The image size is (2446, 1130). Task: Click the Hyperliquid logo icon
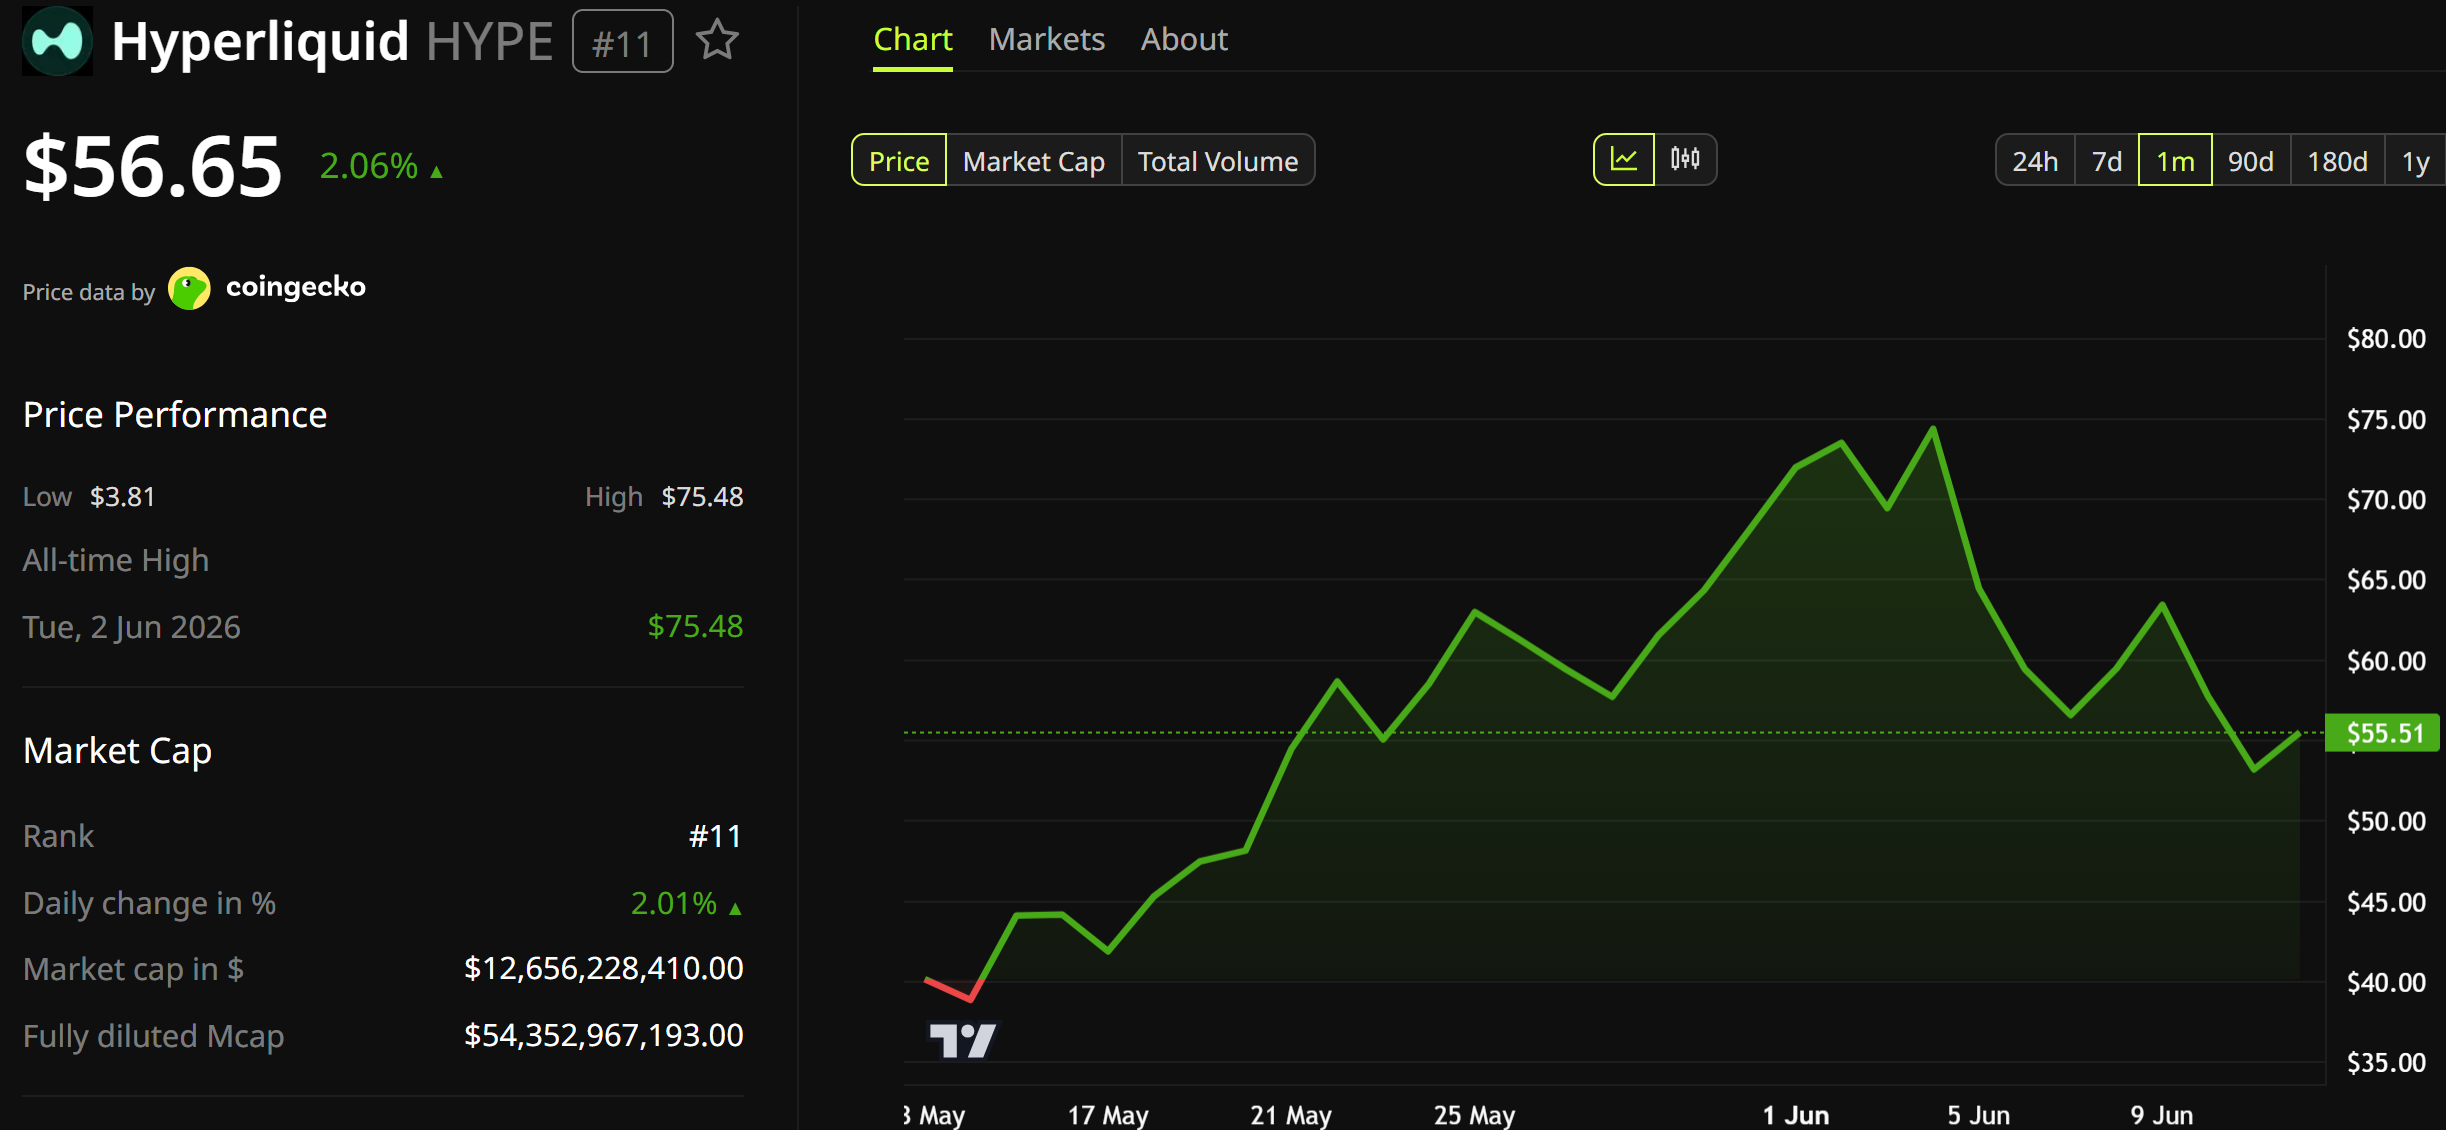[x=57, y=41]
